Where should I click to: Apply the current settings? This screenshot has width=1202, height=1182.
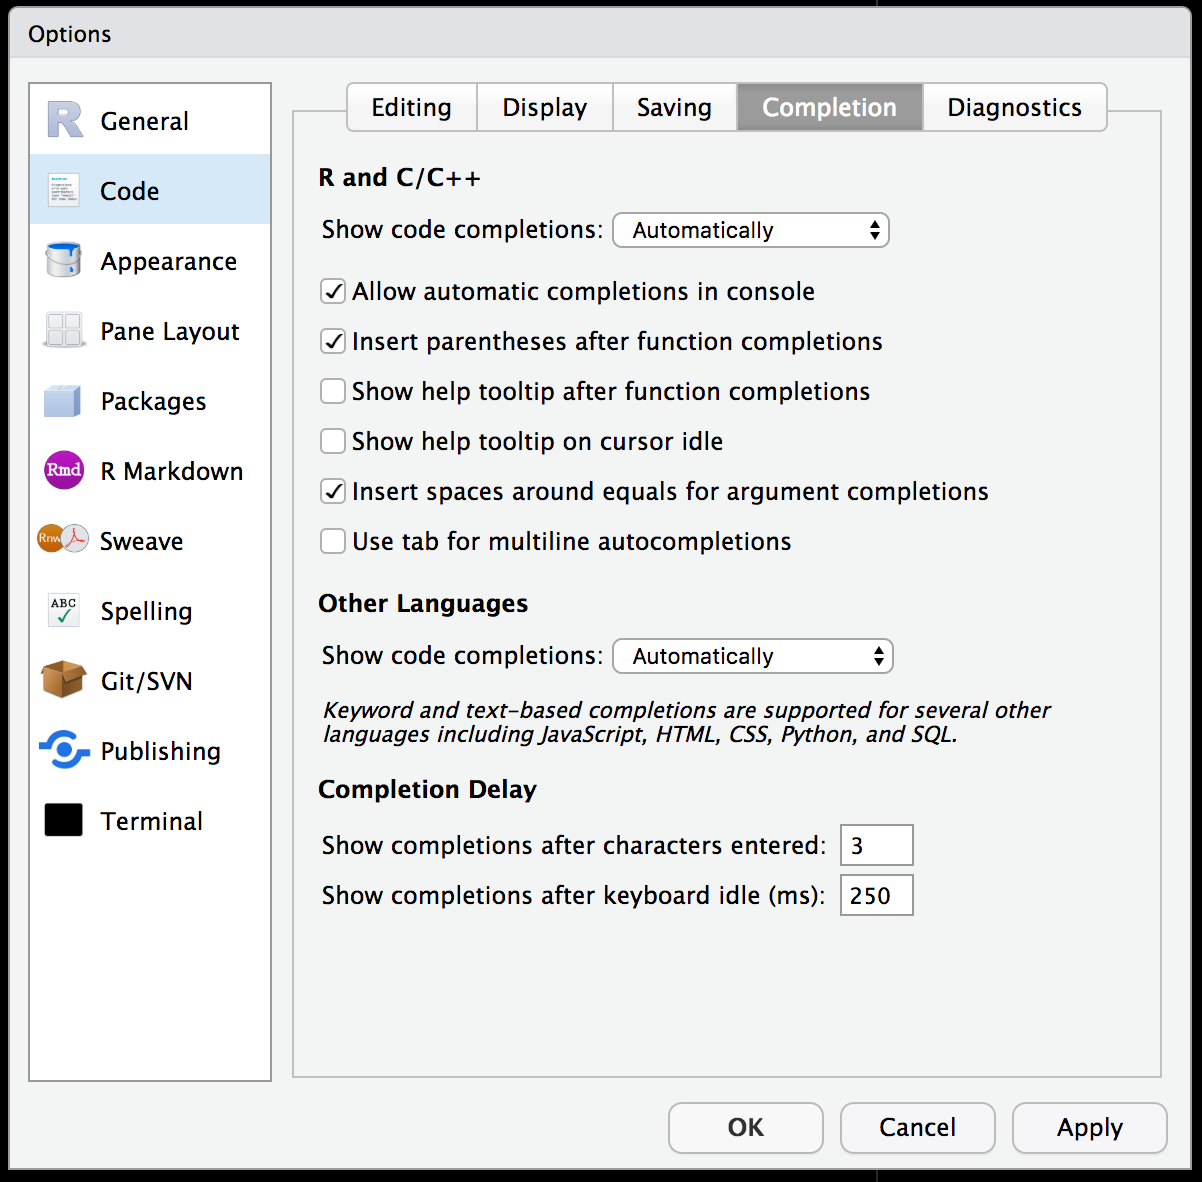point(1089,1128)
